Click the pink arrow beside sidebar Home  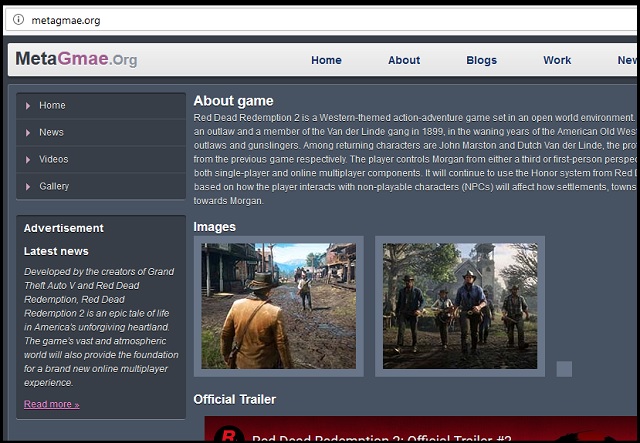coord(28,106)
